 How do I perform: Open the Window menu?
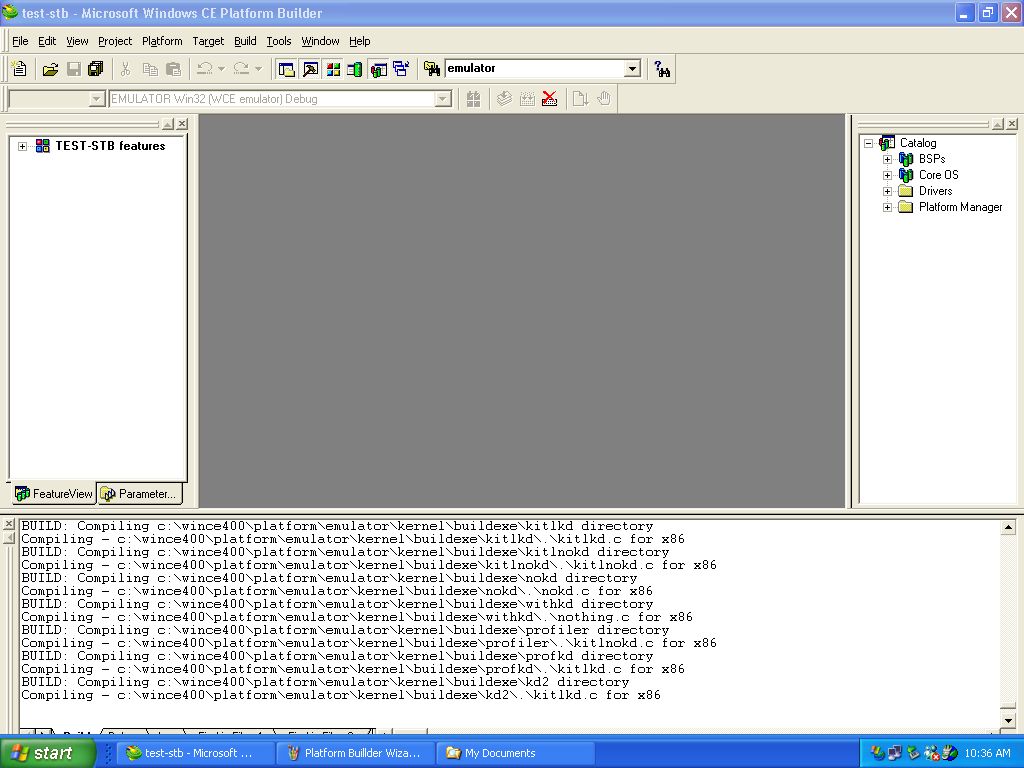320,41
